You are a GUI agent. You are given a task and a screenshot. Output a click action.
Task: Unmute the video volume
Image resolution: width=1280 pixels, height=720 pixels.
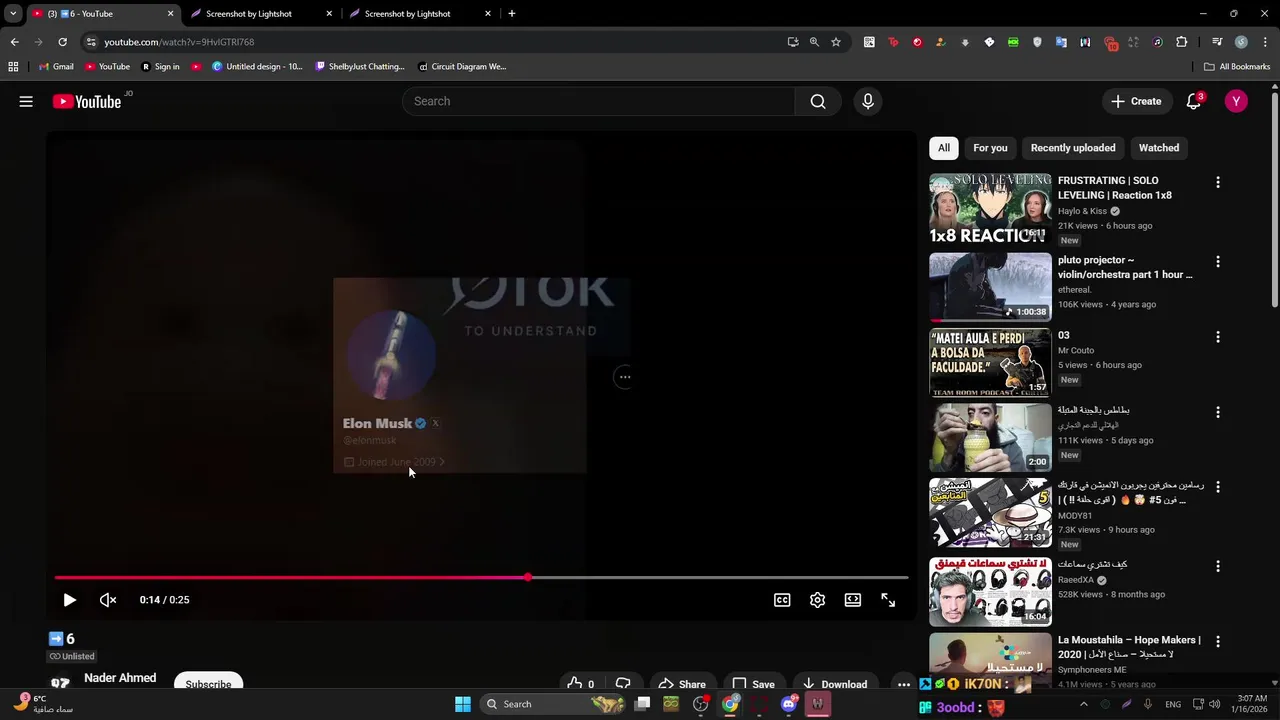click(x=108, y=600)
